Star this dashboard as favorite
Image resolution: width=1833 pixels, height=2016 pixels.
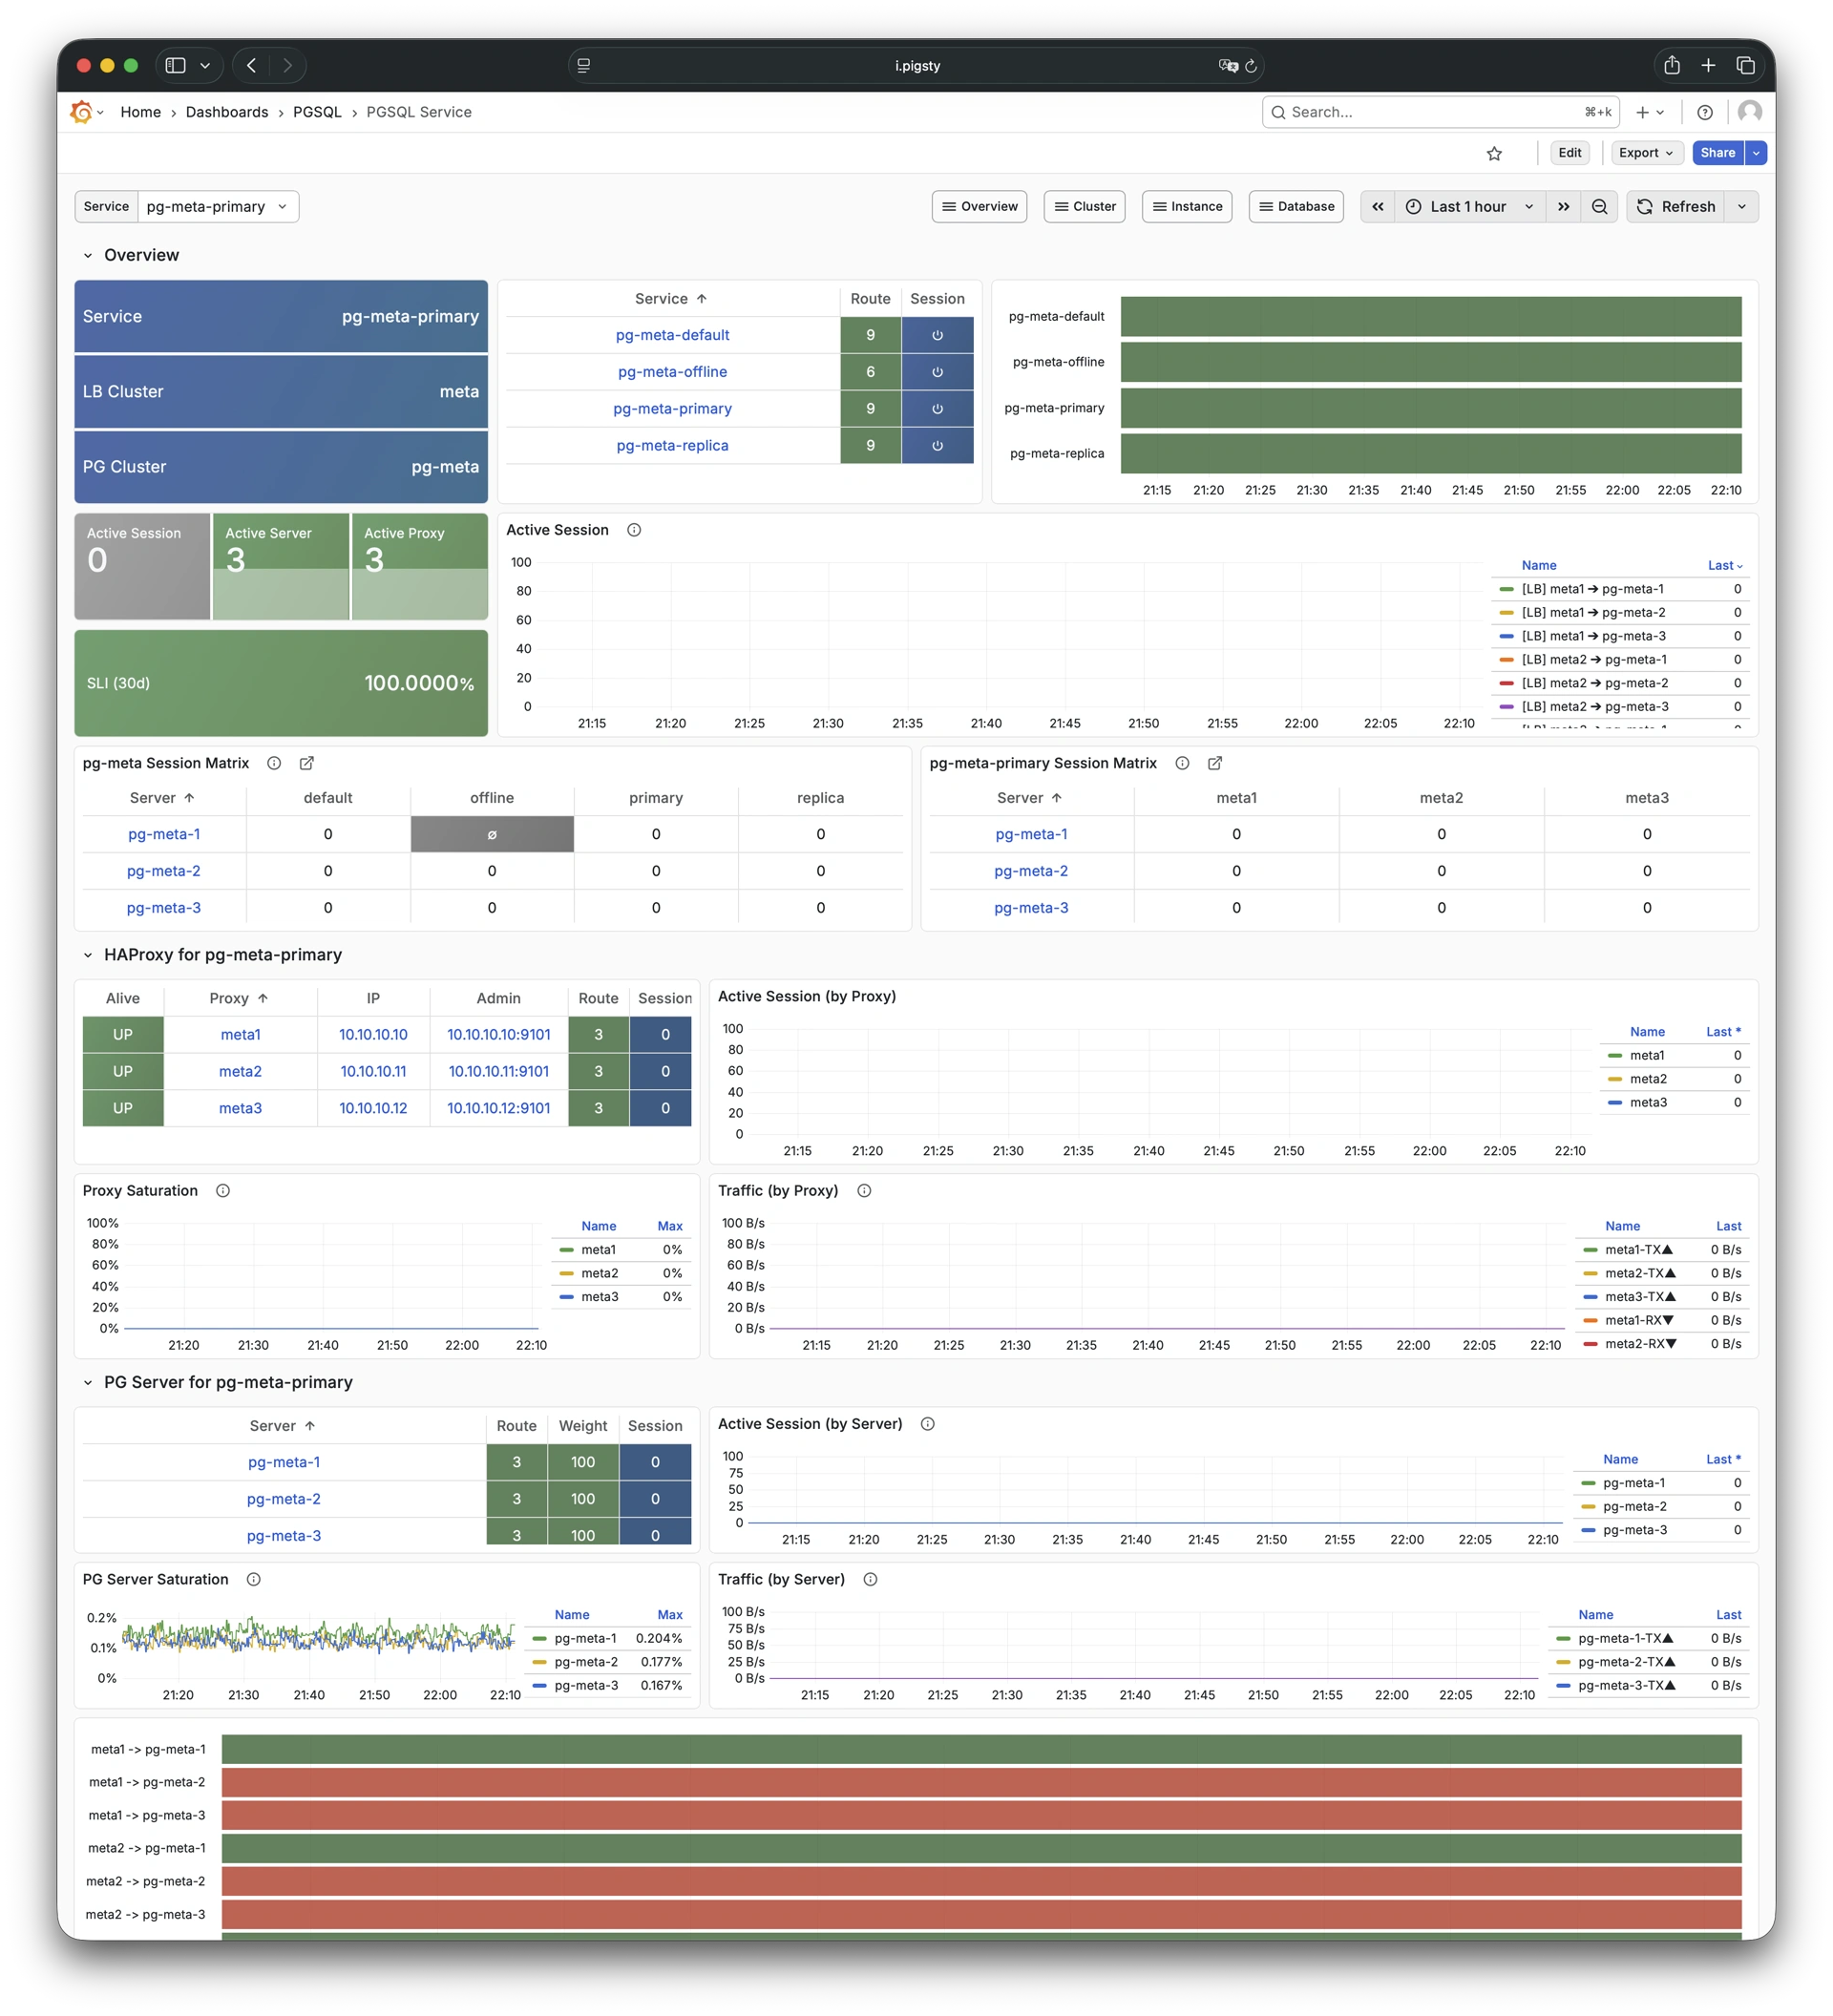(x=1494, y=153)
